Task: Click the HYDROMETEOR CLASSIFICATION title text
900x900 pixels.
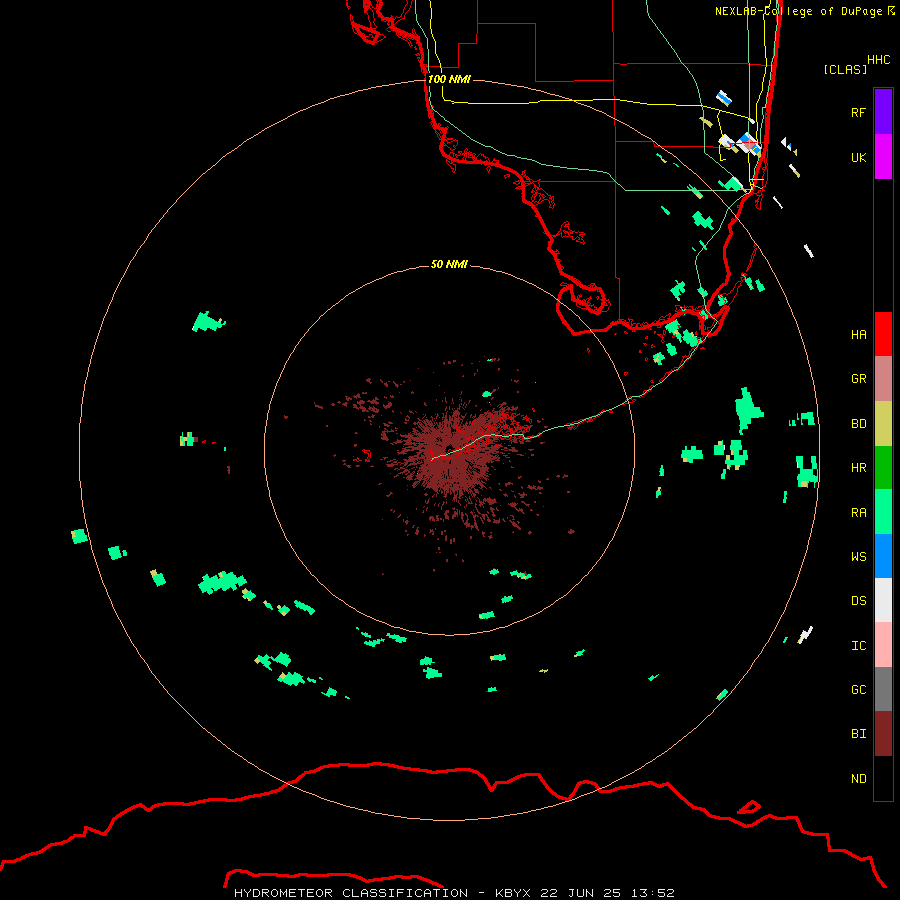Action: coord(351,893)
